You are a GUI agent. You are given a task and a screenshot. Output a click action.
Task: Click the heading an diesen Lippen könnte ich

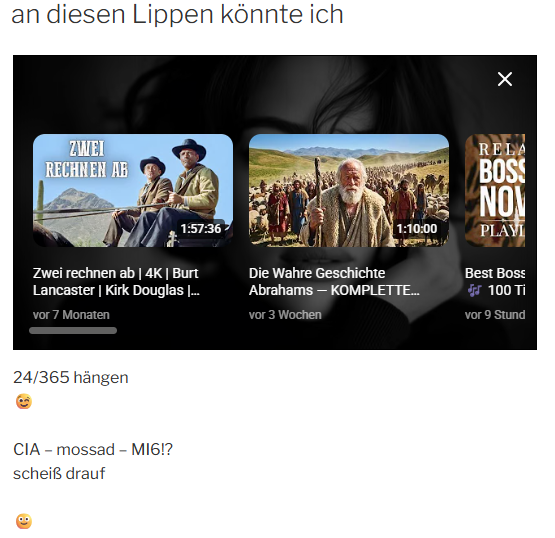pyautogui.click(x=177, y=14)
